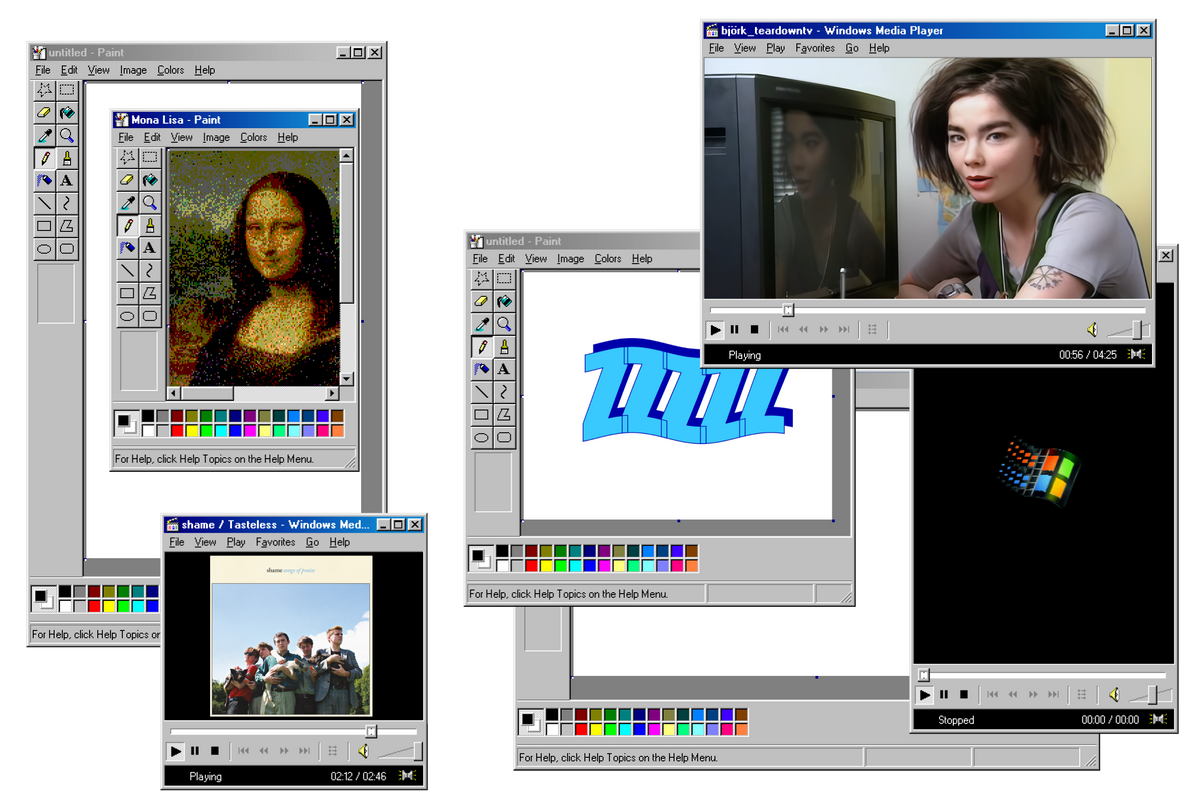
Task: Expand Favorites menu in björk_teardowntv player
Action: [x=815, y=48]
